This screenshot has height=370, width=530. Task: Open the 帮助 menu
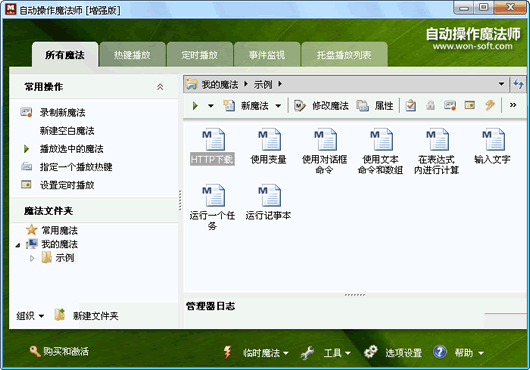469,353
